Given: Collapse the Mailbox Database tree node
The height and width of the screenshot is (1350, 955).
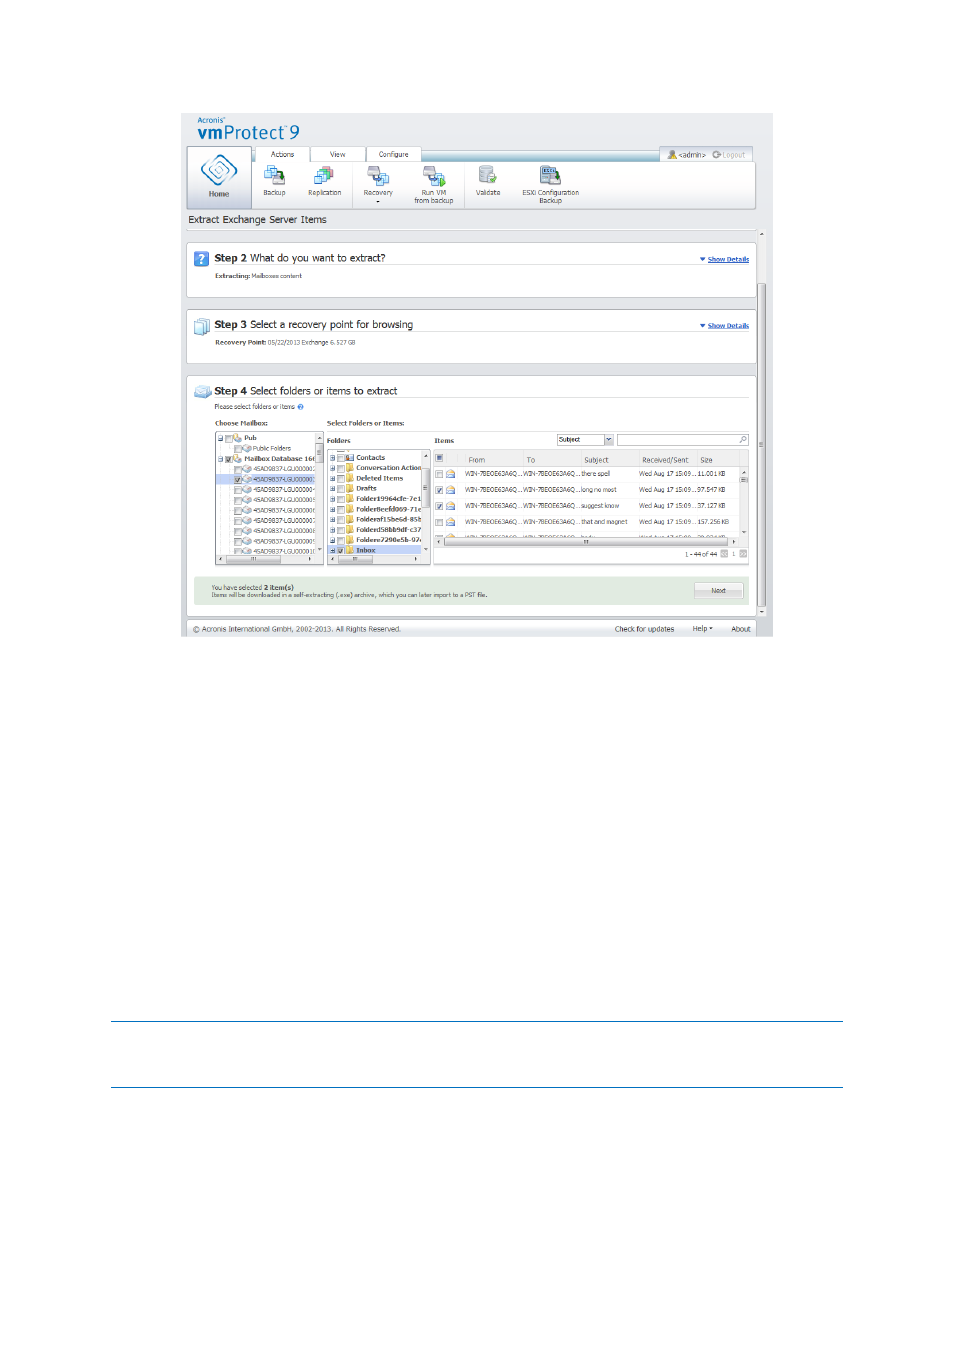Looking at the screenshot, I should [220, 459].
